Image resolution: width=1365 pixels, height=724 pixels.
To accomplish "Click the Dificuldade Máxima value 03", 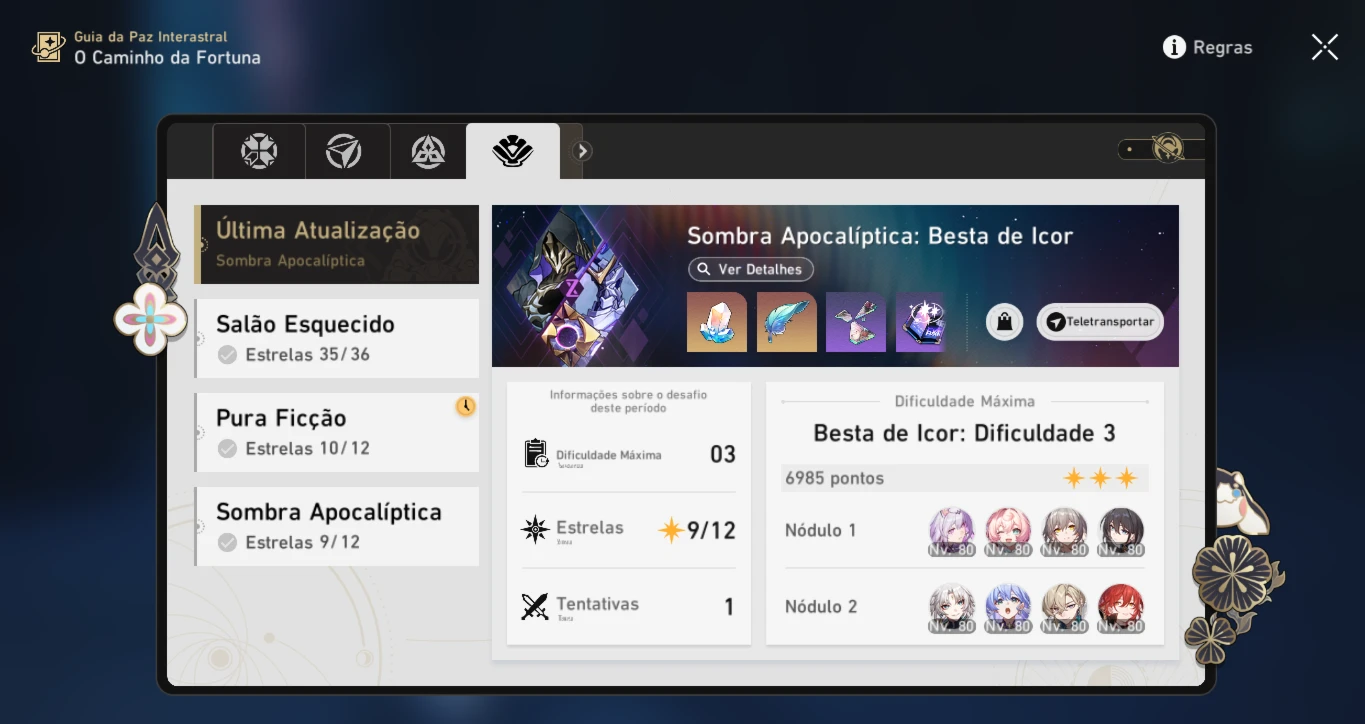I will pos(723,455).
